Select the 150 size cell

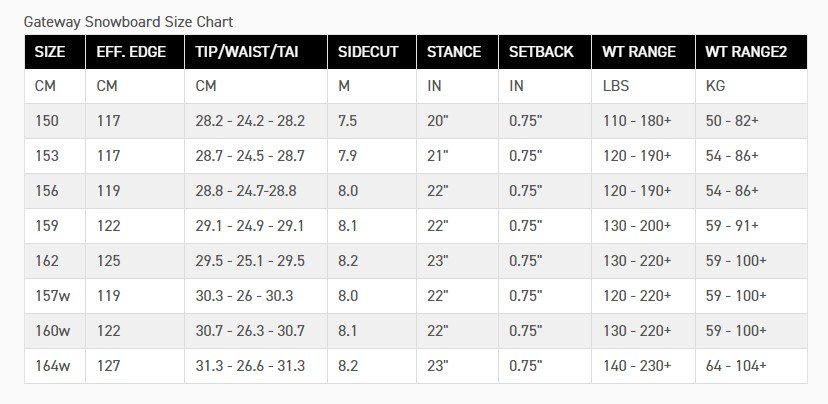[55, 121]
